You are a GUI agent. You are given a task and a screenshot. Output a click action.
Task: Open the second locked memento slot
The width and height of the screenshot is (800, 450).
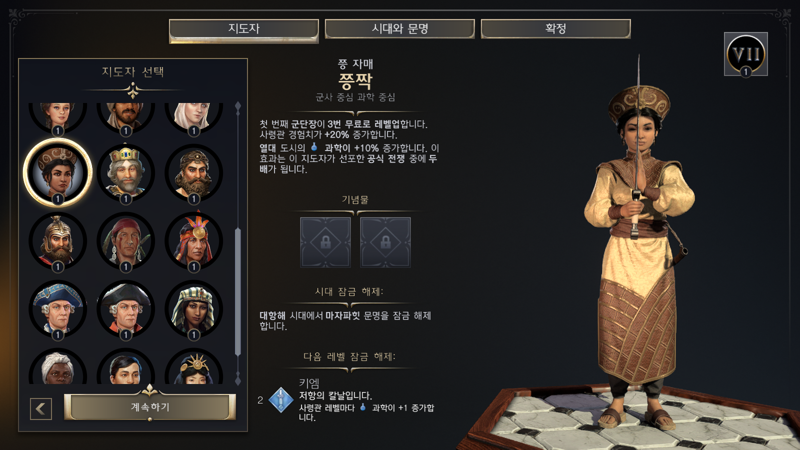pyautogui.click(x=385, y=242)
